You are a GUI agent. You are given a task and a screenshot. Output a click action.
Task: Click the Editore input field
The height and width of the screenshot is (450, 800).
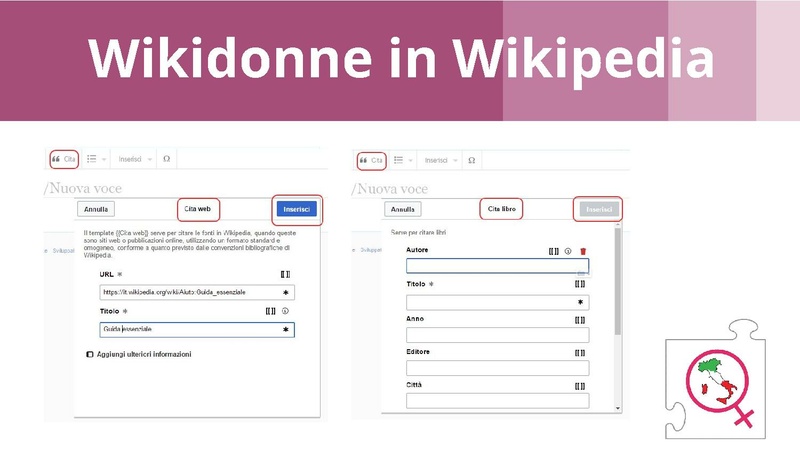pos(497,368)
